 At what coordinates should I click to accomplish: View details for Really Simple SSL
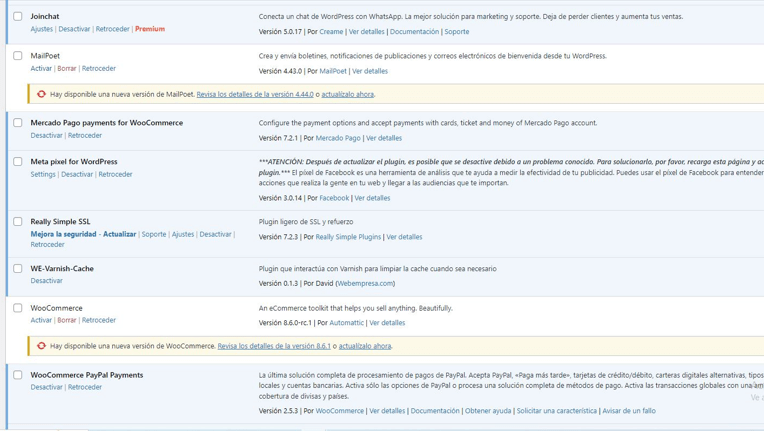click(404, 237)
